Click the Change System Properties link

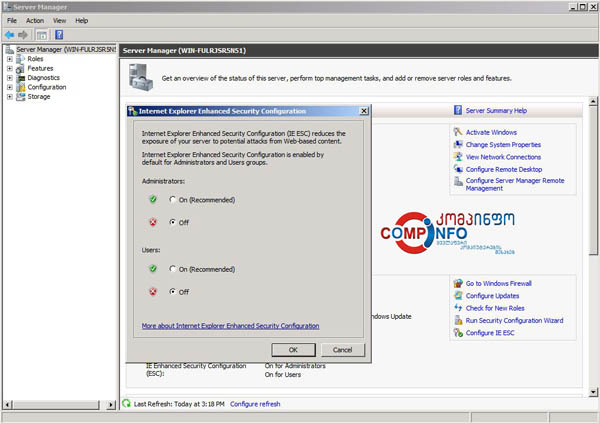(503, 145)
